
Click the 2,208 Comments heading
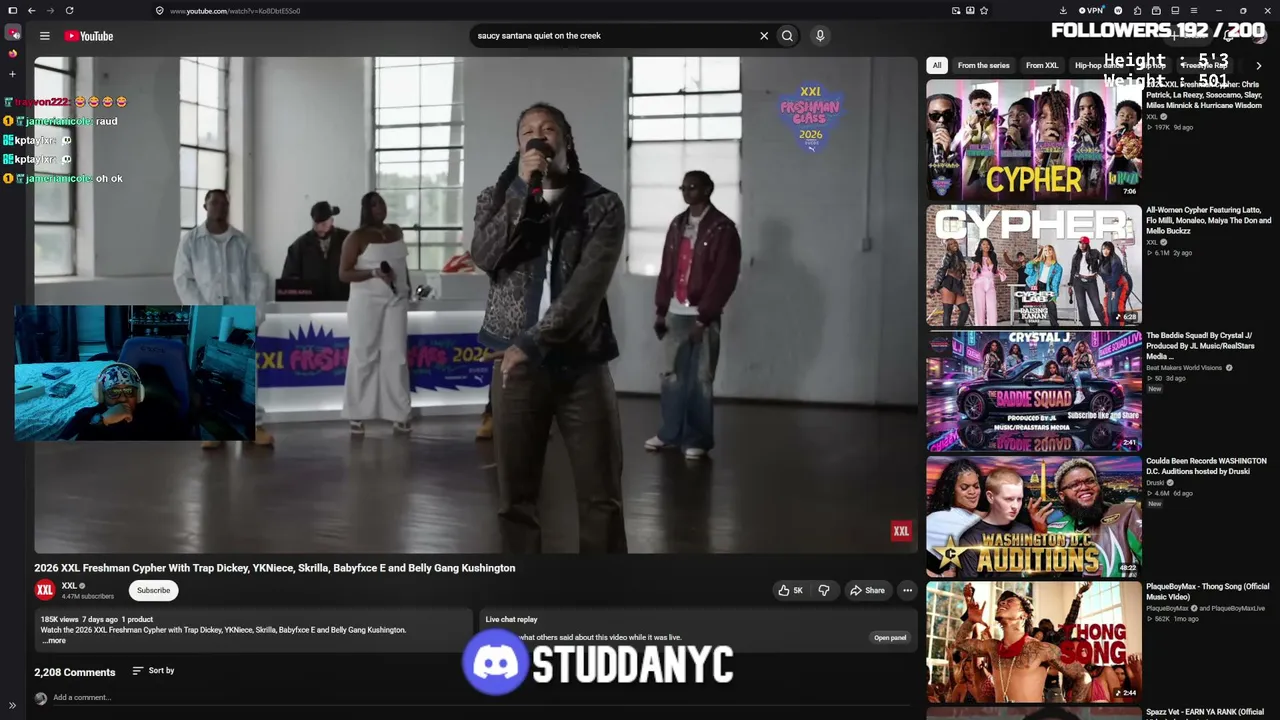pyautogui.click(x=75, y=672)
